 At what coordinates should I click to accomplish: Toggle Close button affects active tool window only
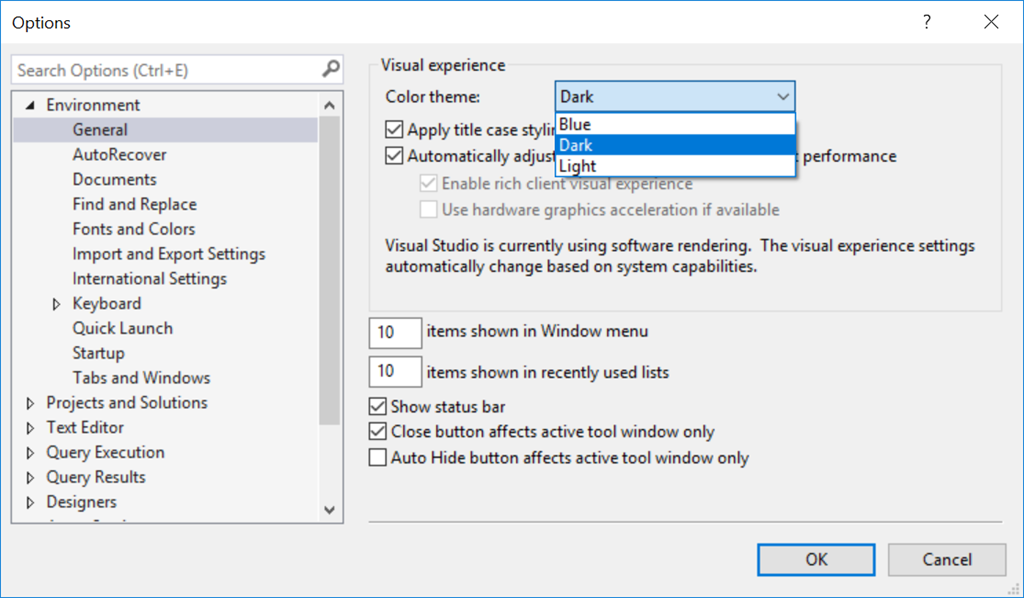378,432
